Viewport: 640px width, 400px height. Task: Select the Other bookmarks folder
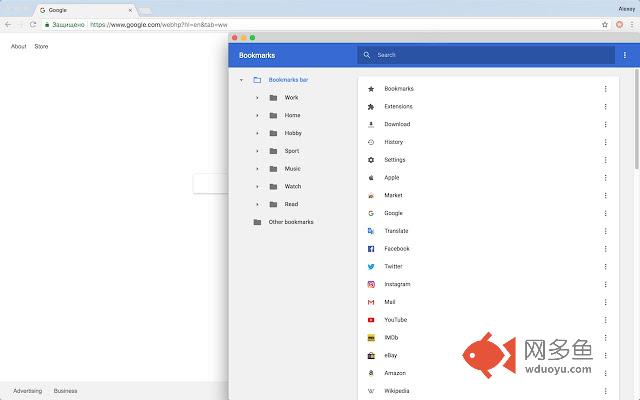[283, 222]
